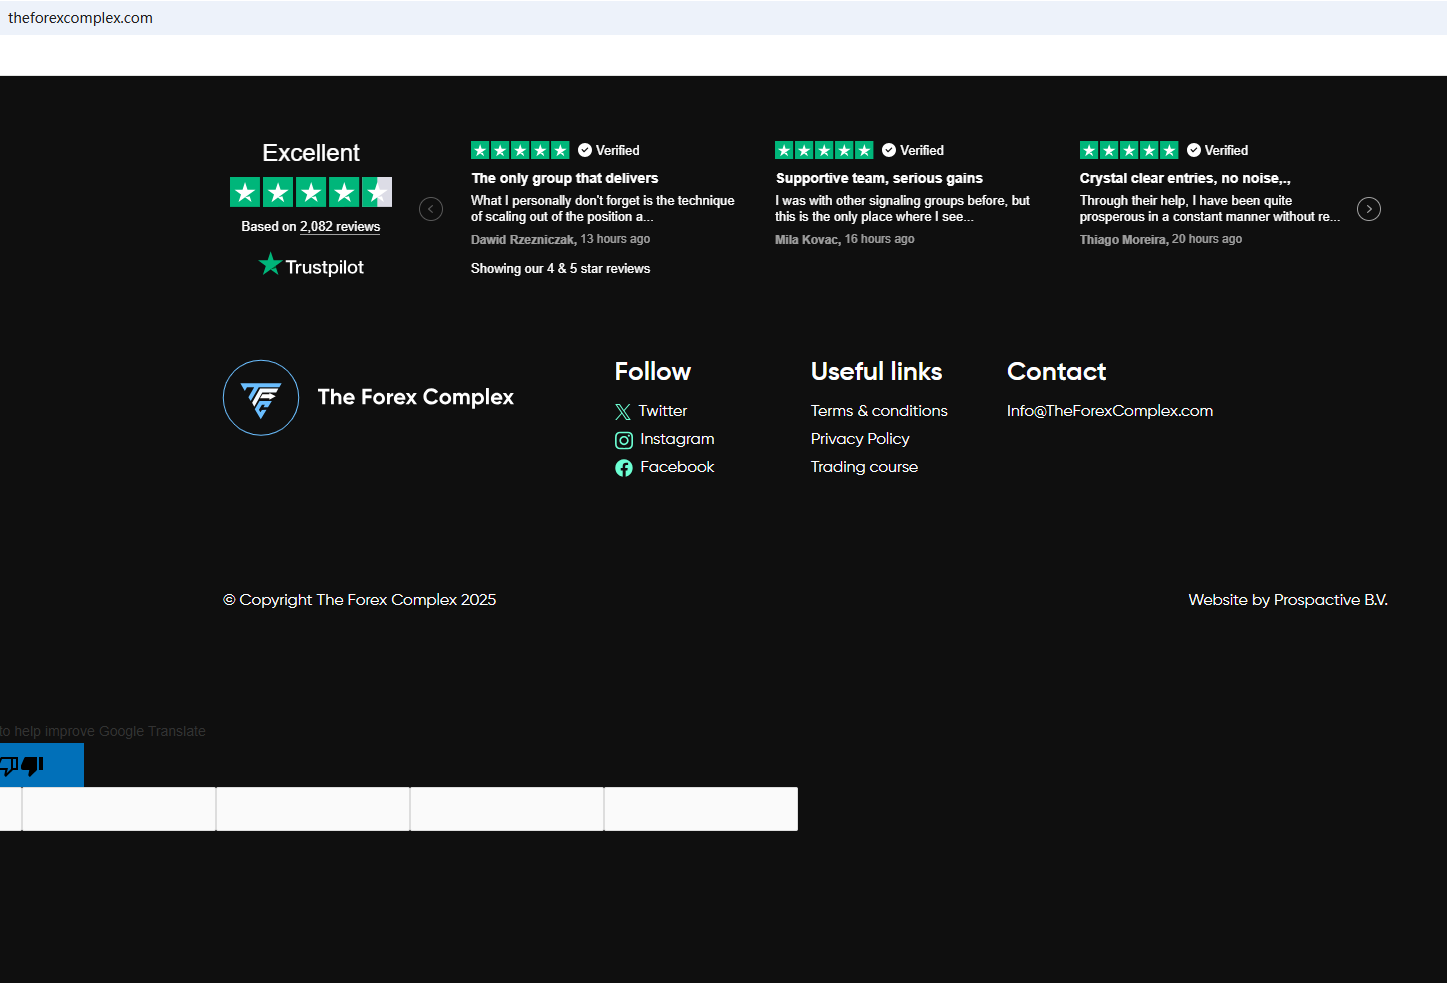Image resolution: width=1447 pixels, height=983 pixels.
Task: Click Website by Prospactive B.V. credit
Action: click(1287, 600)
